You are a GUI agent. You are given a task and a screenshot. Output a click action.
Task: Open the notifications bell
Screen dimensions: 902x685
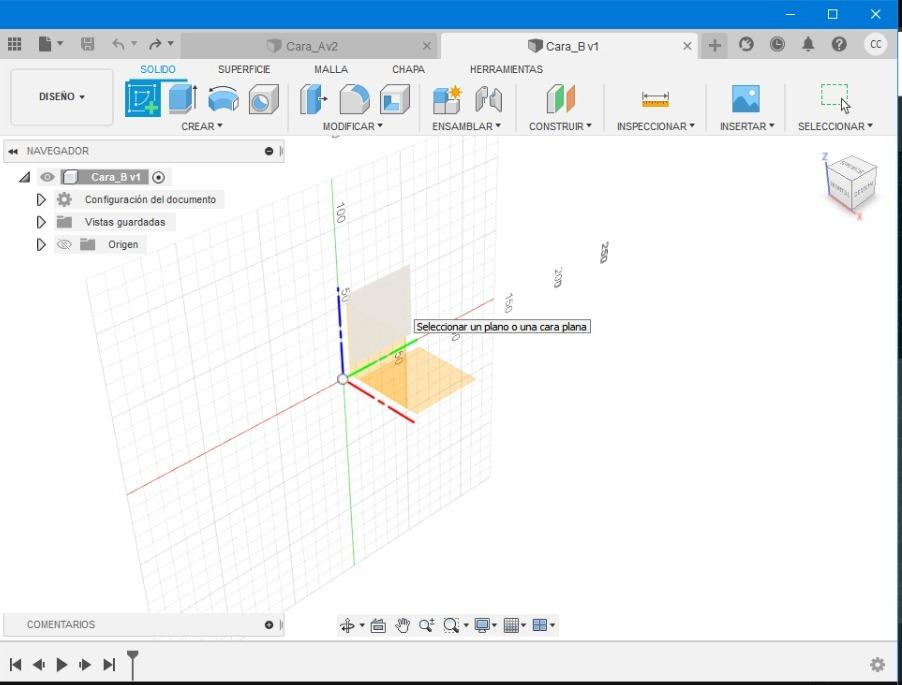pos(808,44)
